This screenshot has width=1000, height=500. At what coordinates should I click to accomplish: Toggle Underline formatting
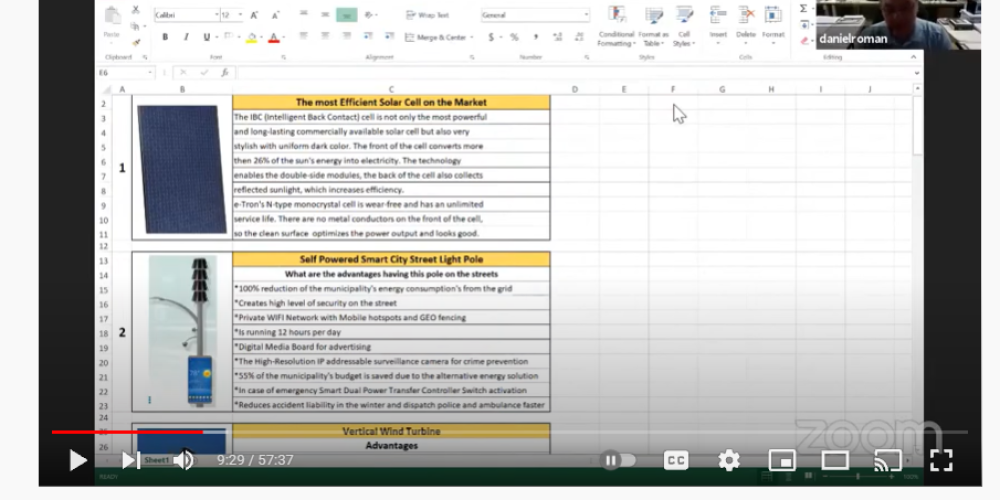pos(207,37)
